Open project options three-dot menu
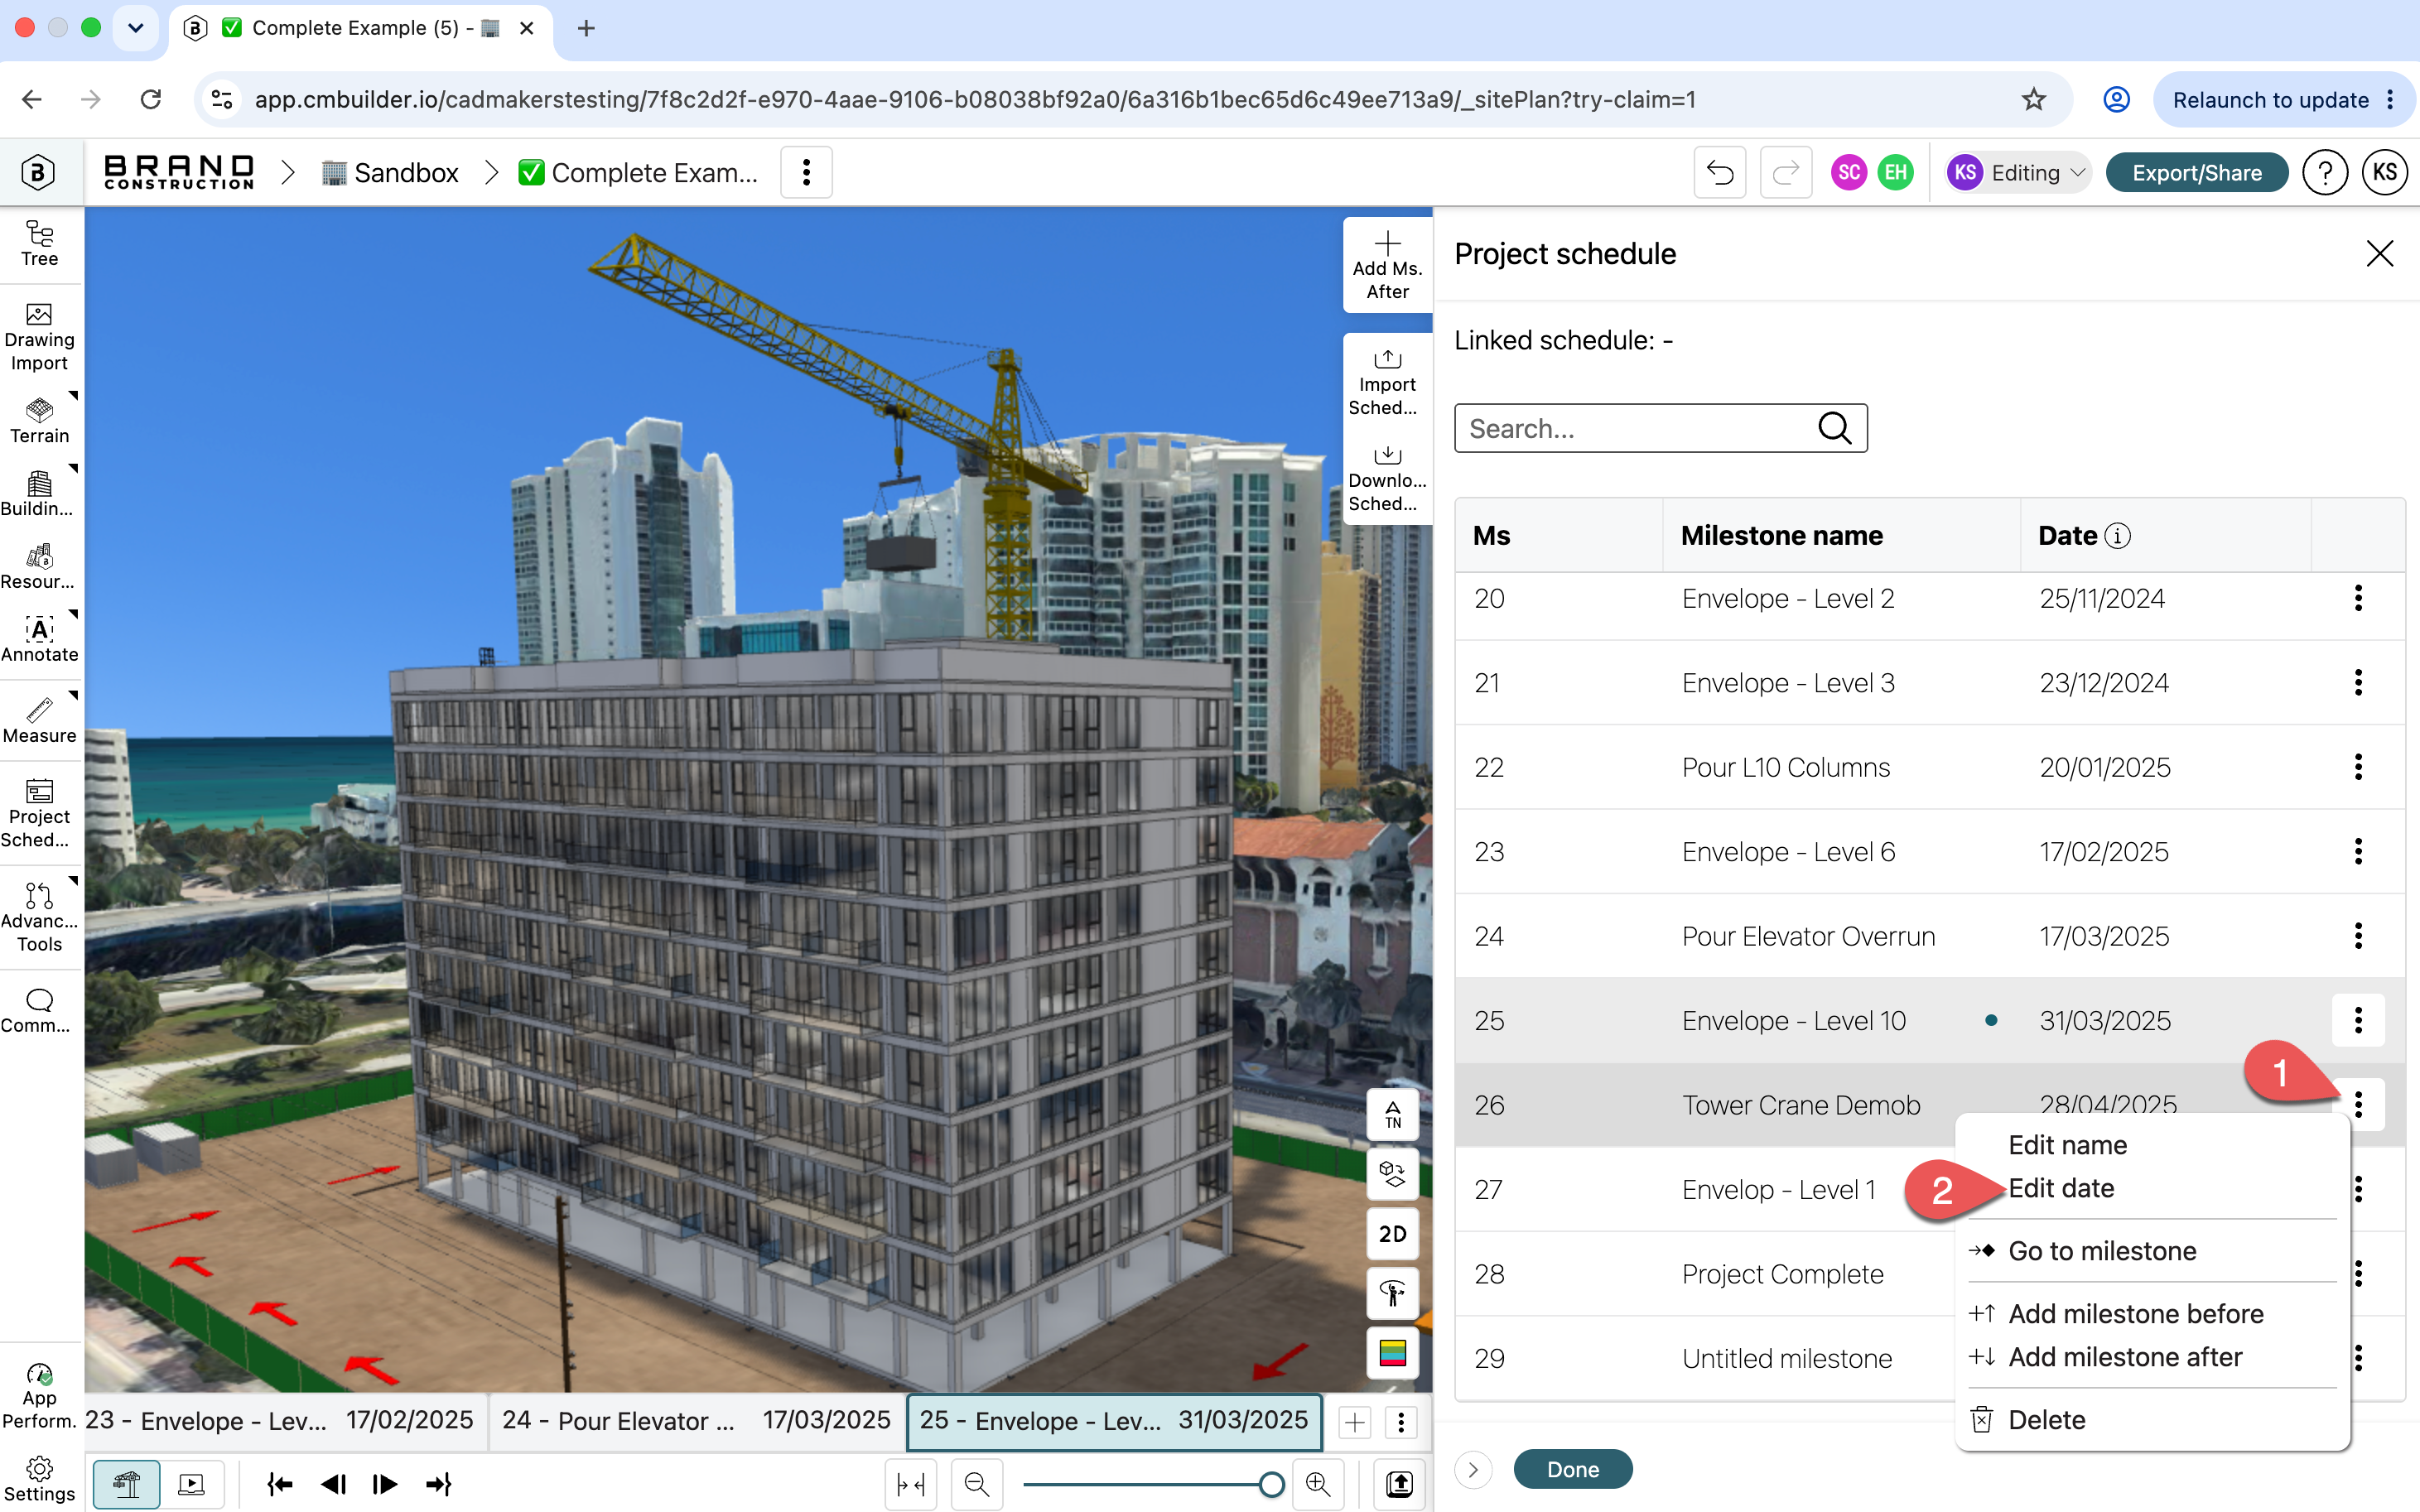 (806, 172)
